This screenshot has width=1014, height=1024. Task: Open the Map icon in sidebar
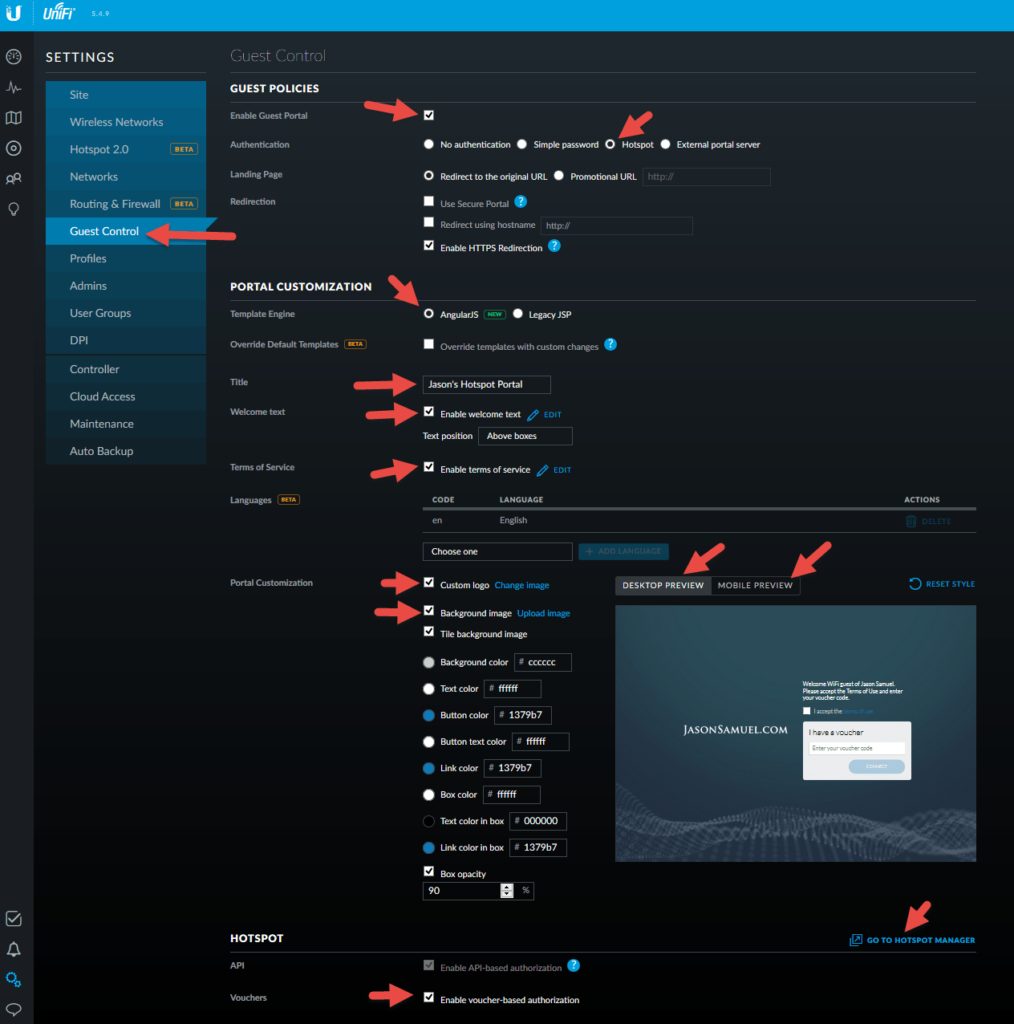pyautogui.click(x=14, y=118)
